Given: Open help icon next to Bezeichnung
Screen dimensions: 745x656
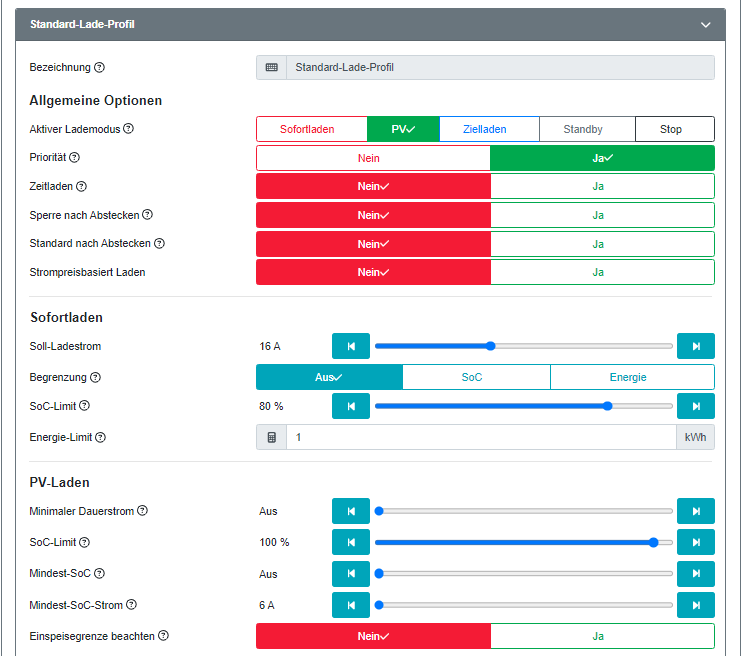Looking at the screenshot, I should [x=99, y=67].
